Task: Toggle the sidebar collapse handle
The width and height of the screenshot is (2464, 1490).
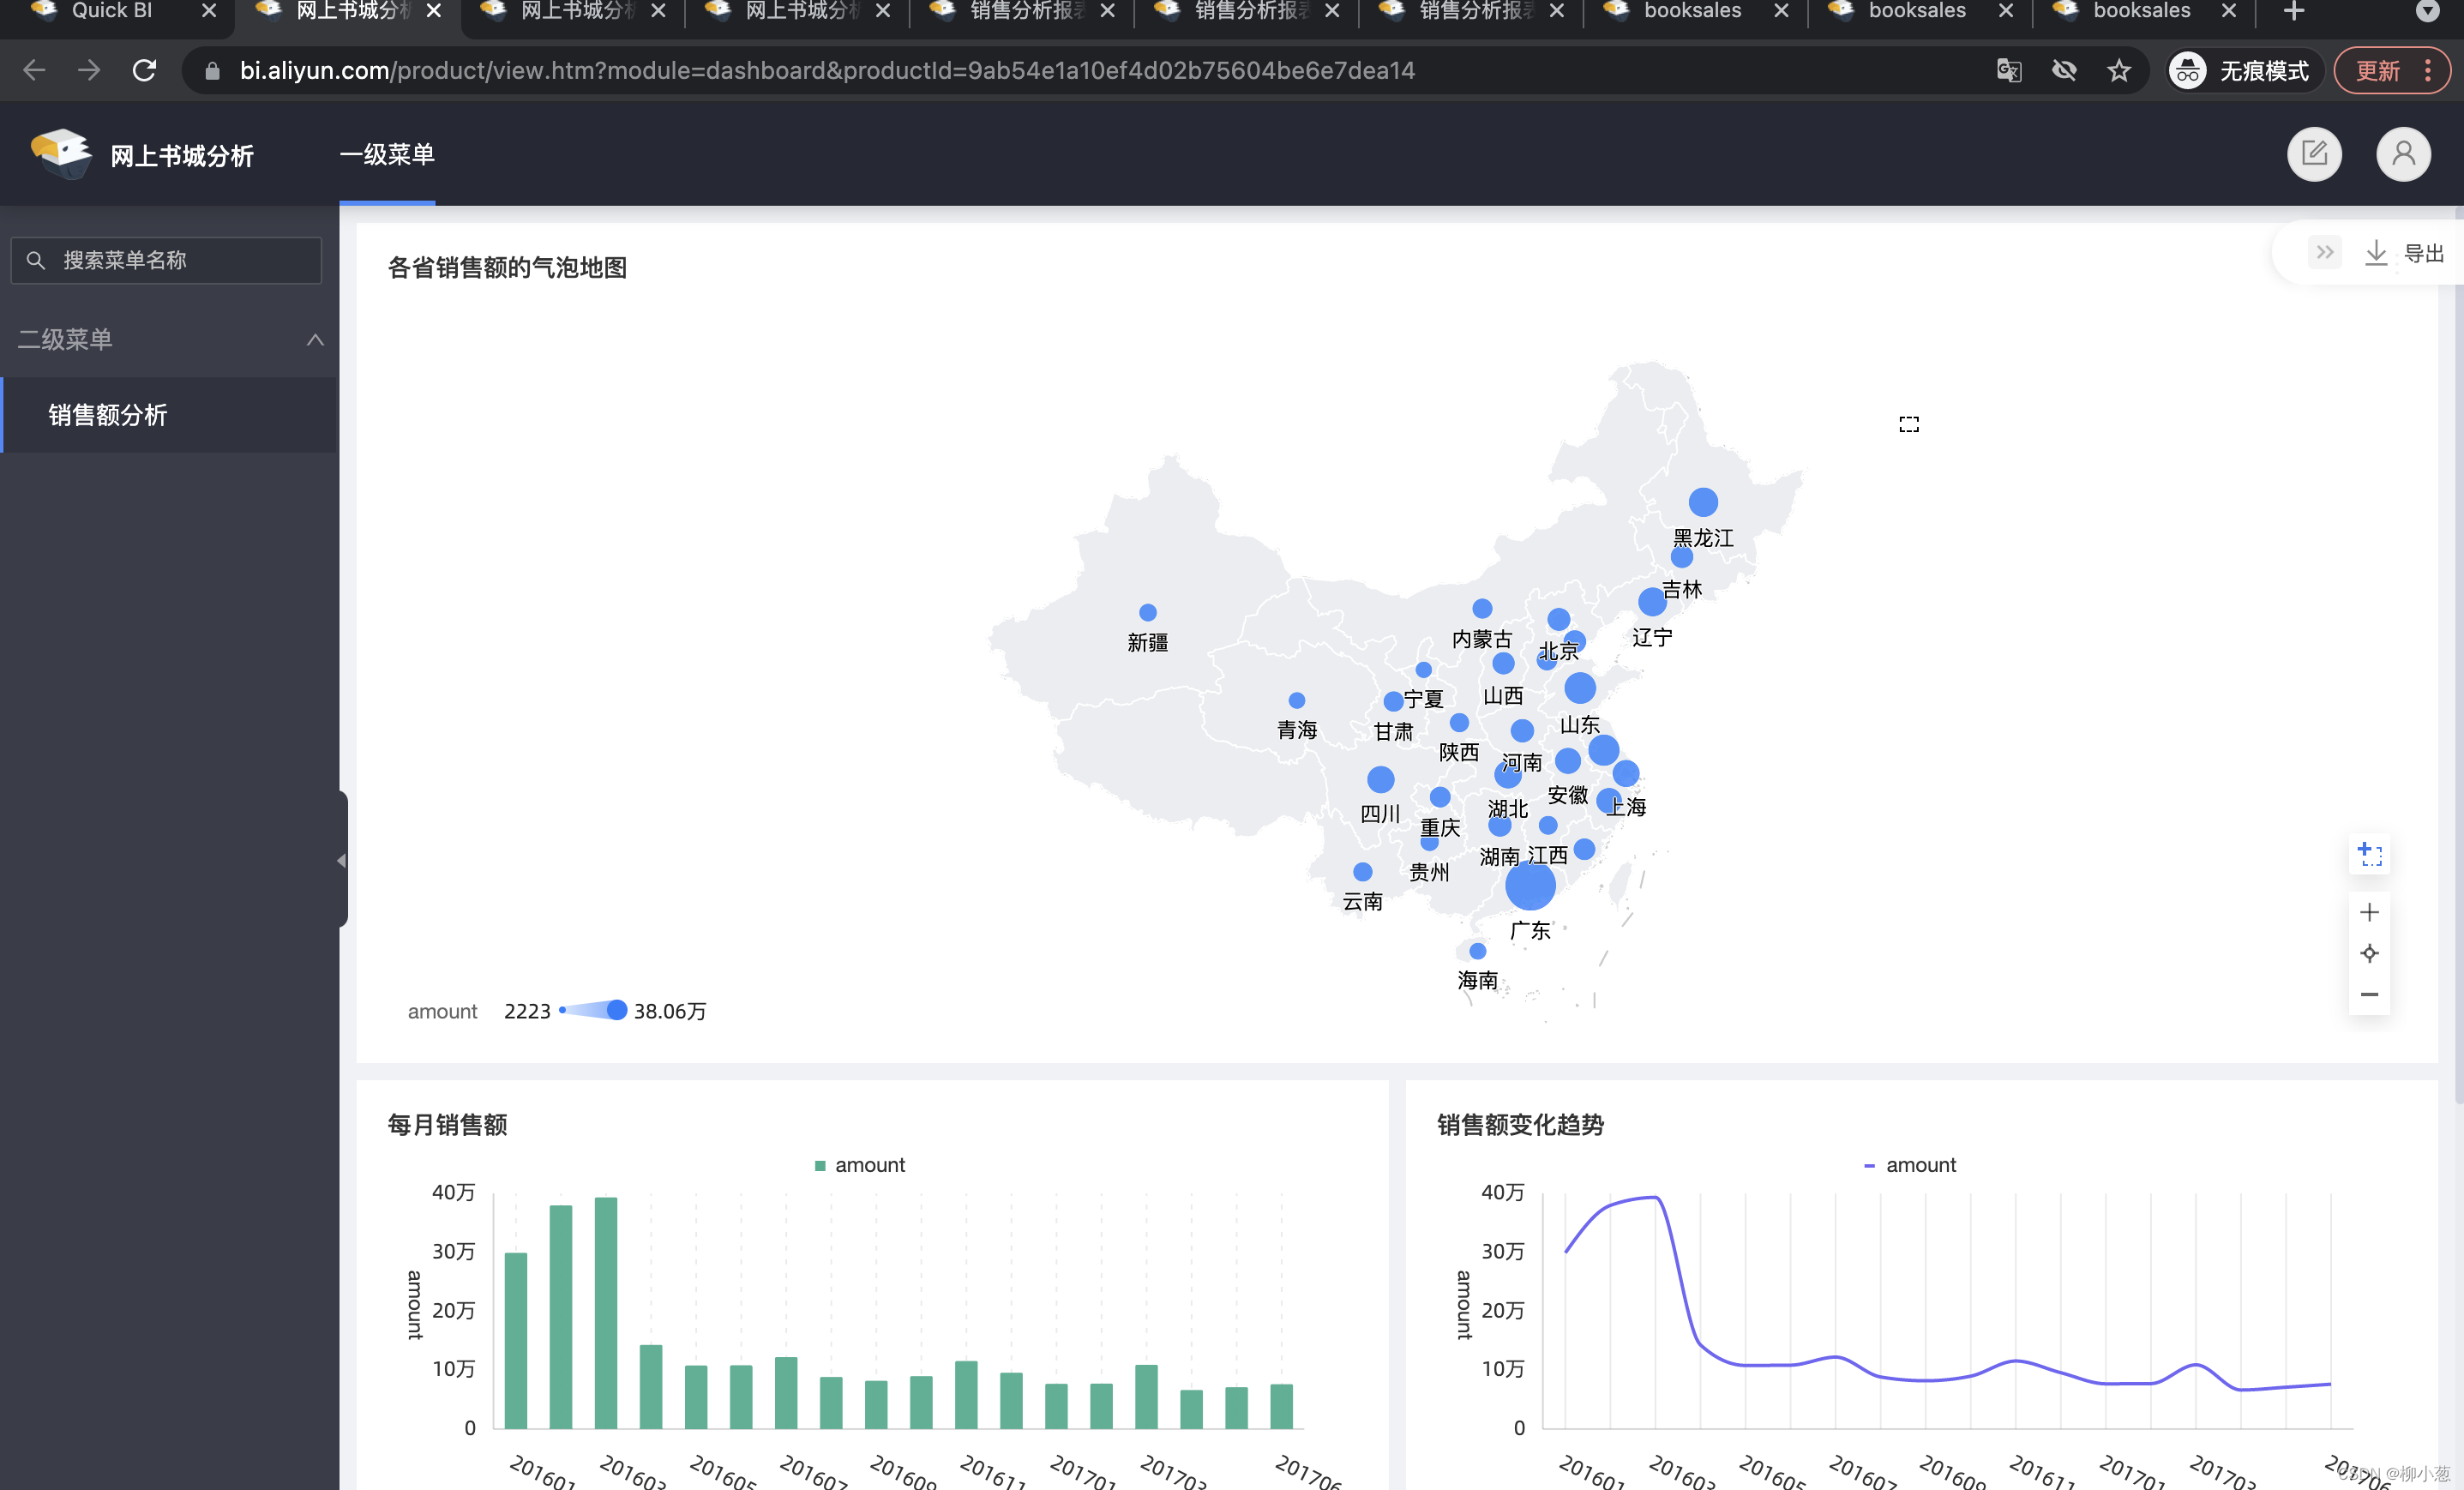Action: [x=341, y=860]
